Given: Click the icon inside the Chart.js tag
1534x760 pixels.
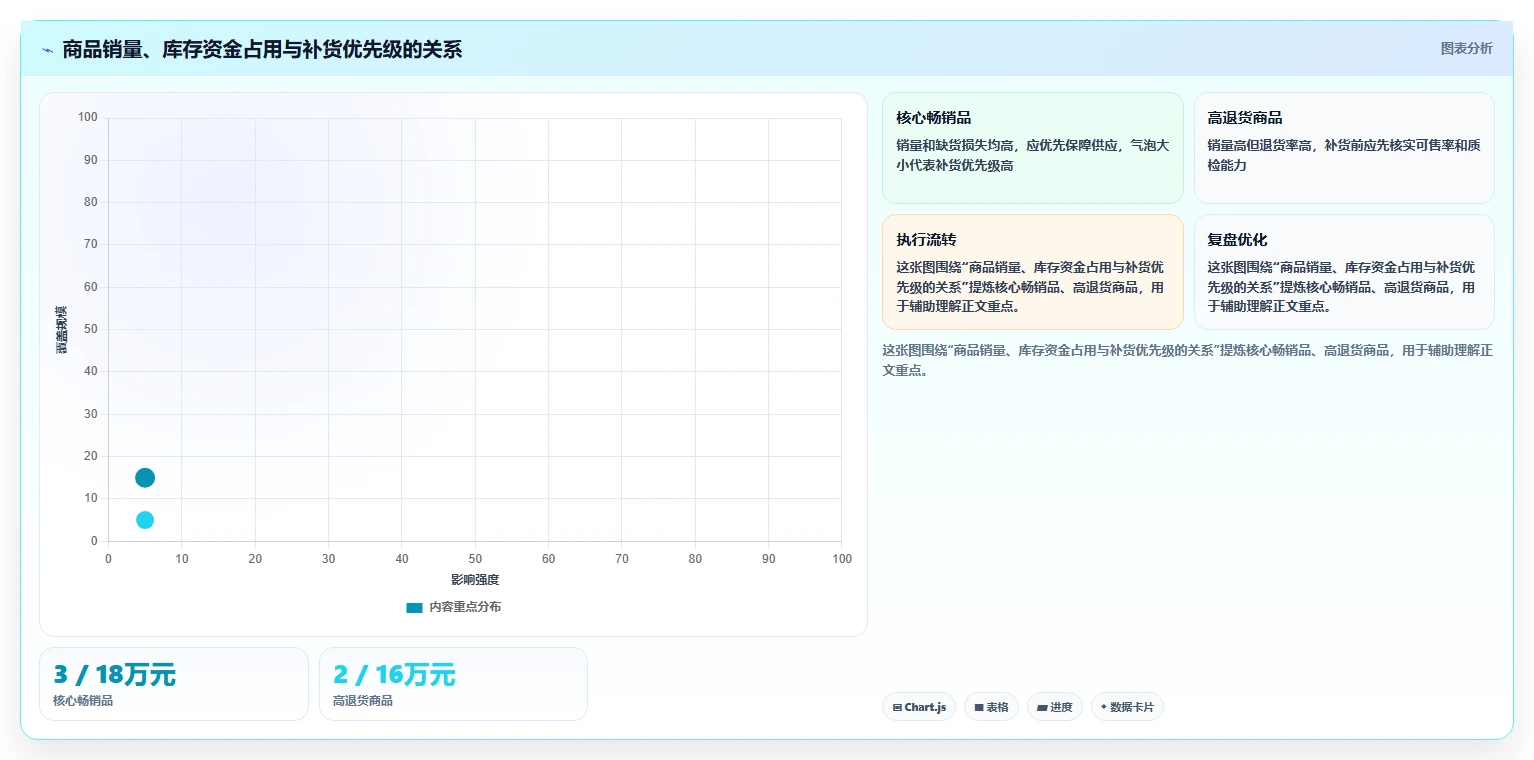Looking at the screenshot, I should tap(897, 708).
